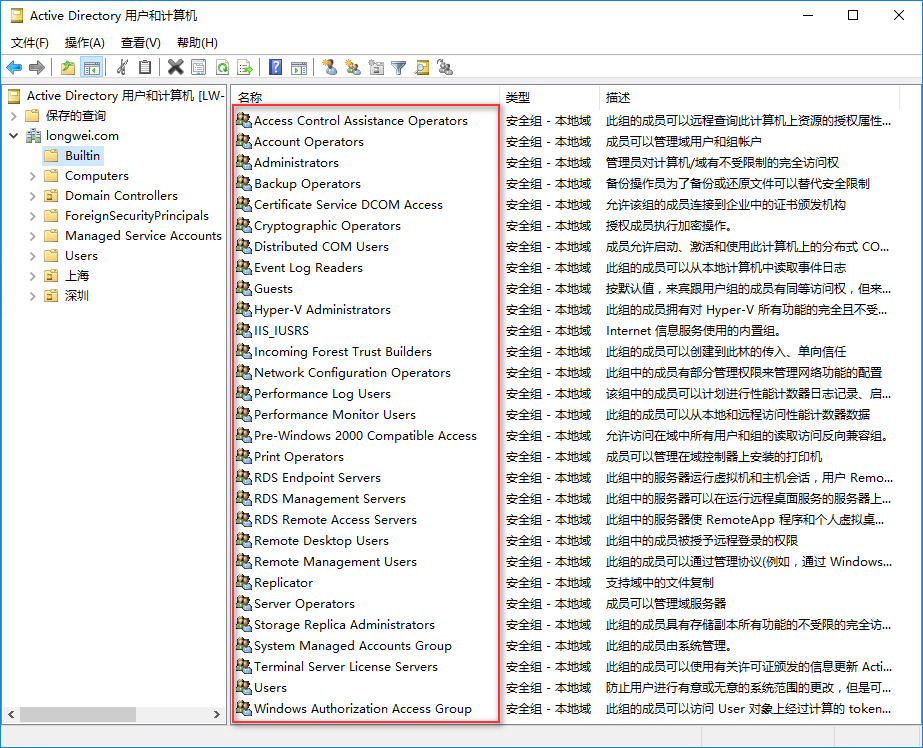Click right arrow of tree horizontal scrollbar

(x=217, y=714)
